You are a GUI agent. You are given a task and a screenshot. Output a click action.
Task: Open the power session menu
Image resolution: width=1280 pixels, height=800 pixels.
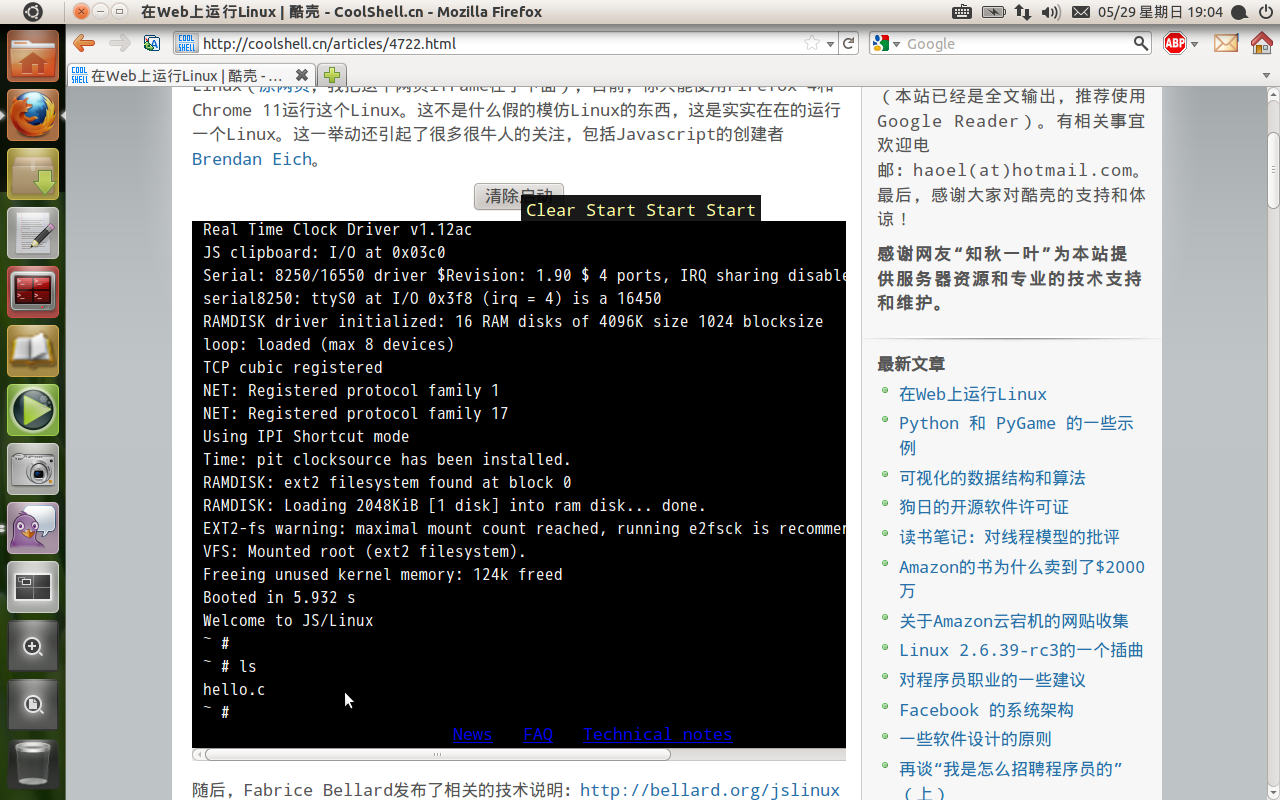1266,12
